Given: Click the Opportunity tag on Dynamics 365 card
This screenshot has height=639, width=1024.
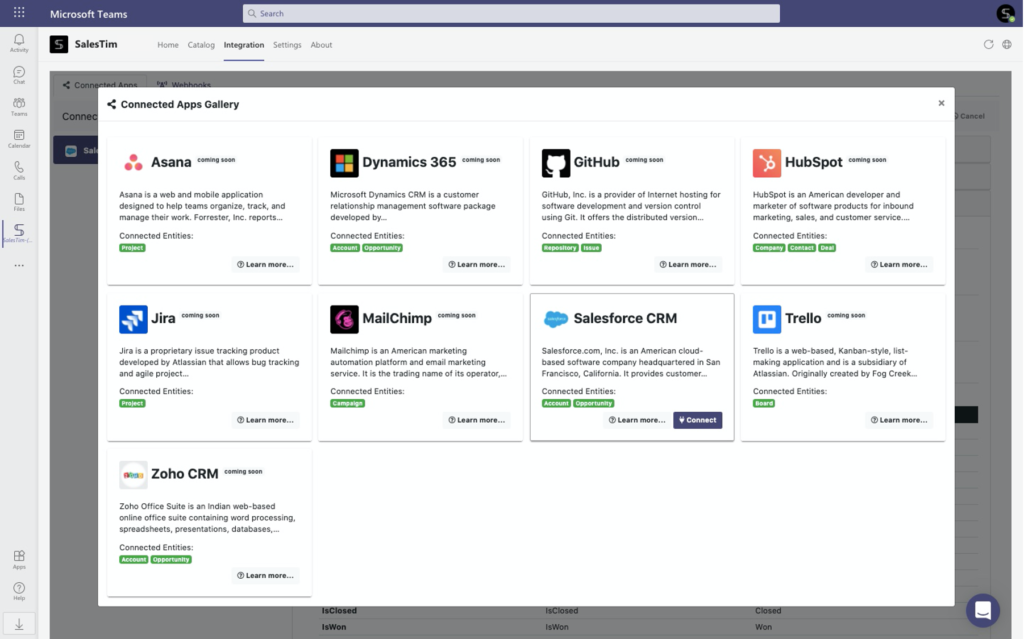Looking at the screenshot, I should [x=383, y=248].
